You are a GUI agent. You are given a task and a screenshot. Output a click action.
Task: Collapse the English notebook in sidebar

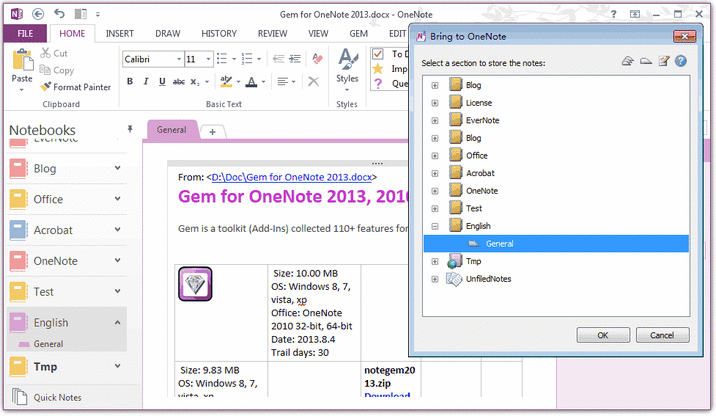[118, 322]
